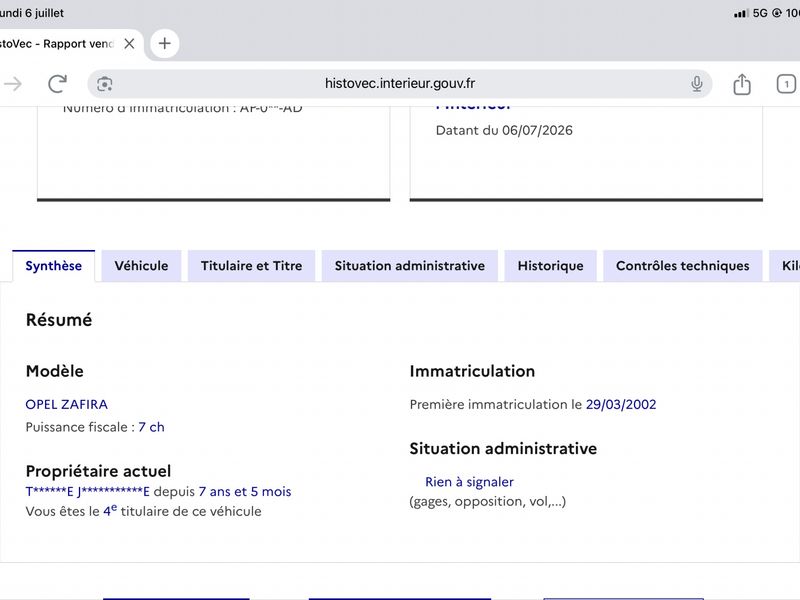This screenshot has width=800, height=600.
Task: Activate the microphone voice search icon
Action: 696,84
